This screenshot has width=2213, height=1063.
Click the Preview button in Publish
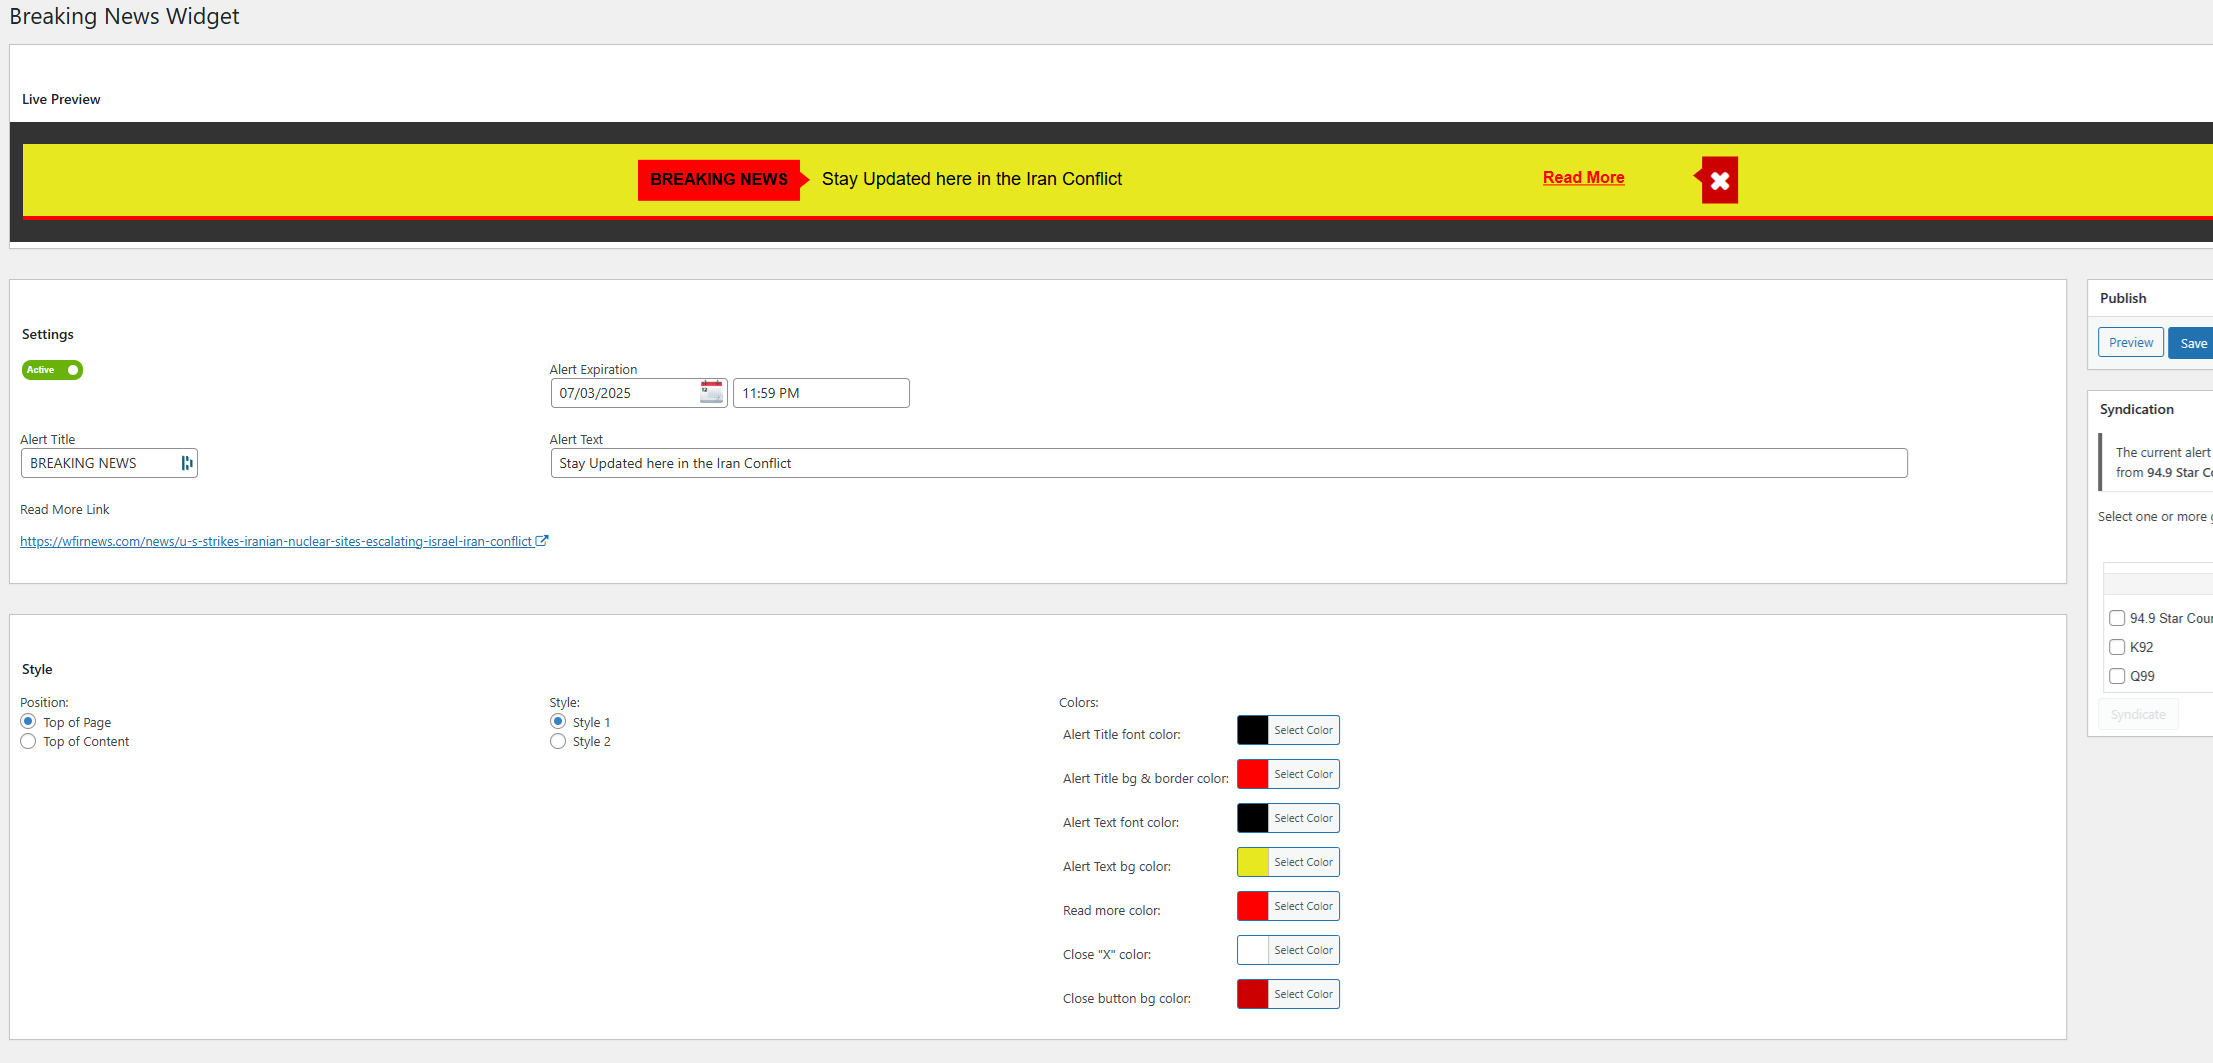(x=2130, y=343)
